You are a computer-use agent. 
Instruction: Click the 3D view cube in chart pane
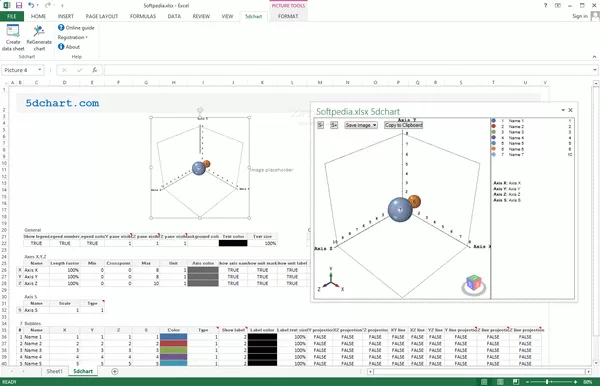coord(474,285)
